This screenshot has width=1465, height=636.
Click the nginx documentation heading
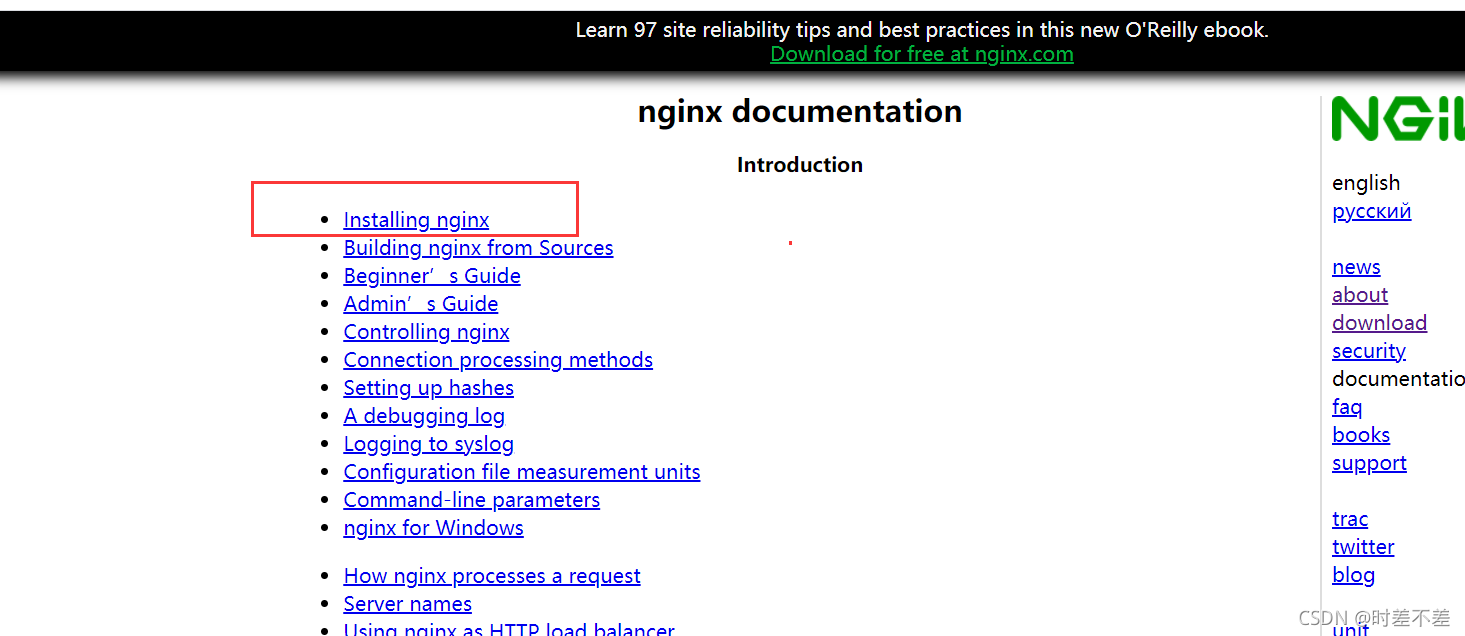[800, 111]
